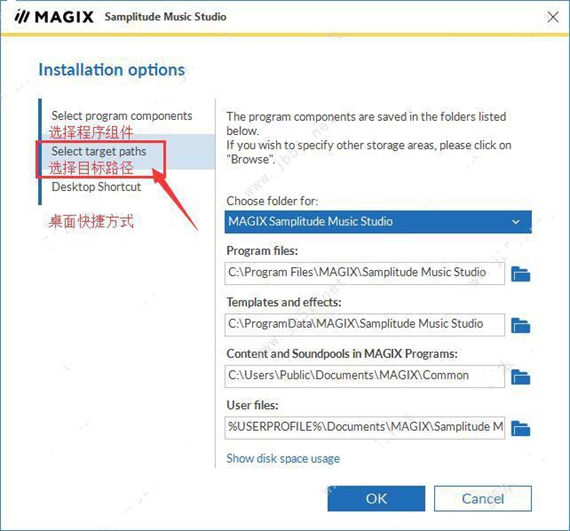The image size is (570, 531).
Task: Click the Installation options heading
Action: tap(112, 70)
